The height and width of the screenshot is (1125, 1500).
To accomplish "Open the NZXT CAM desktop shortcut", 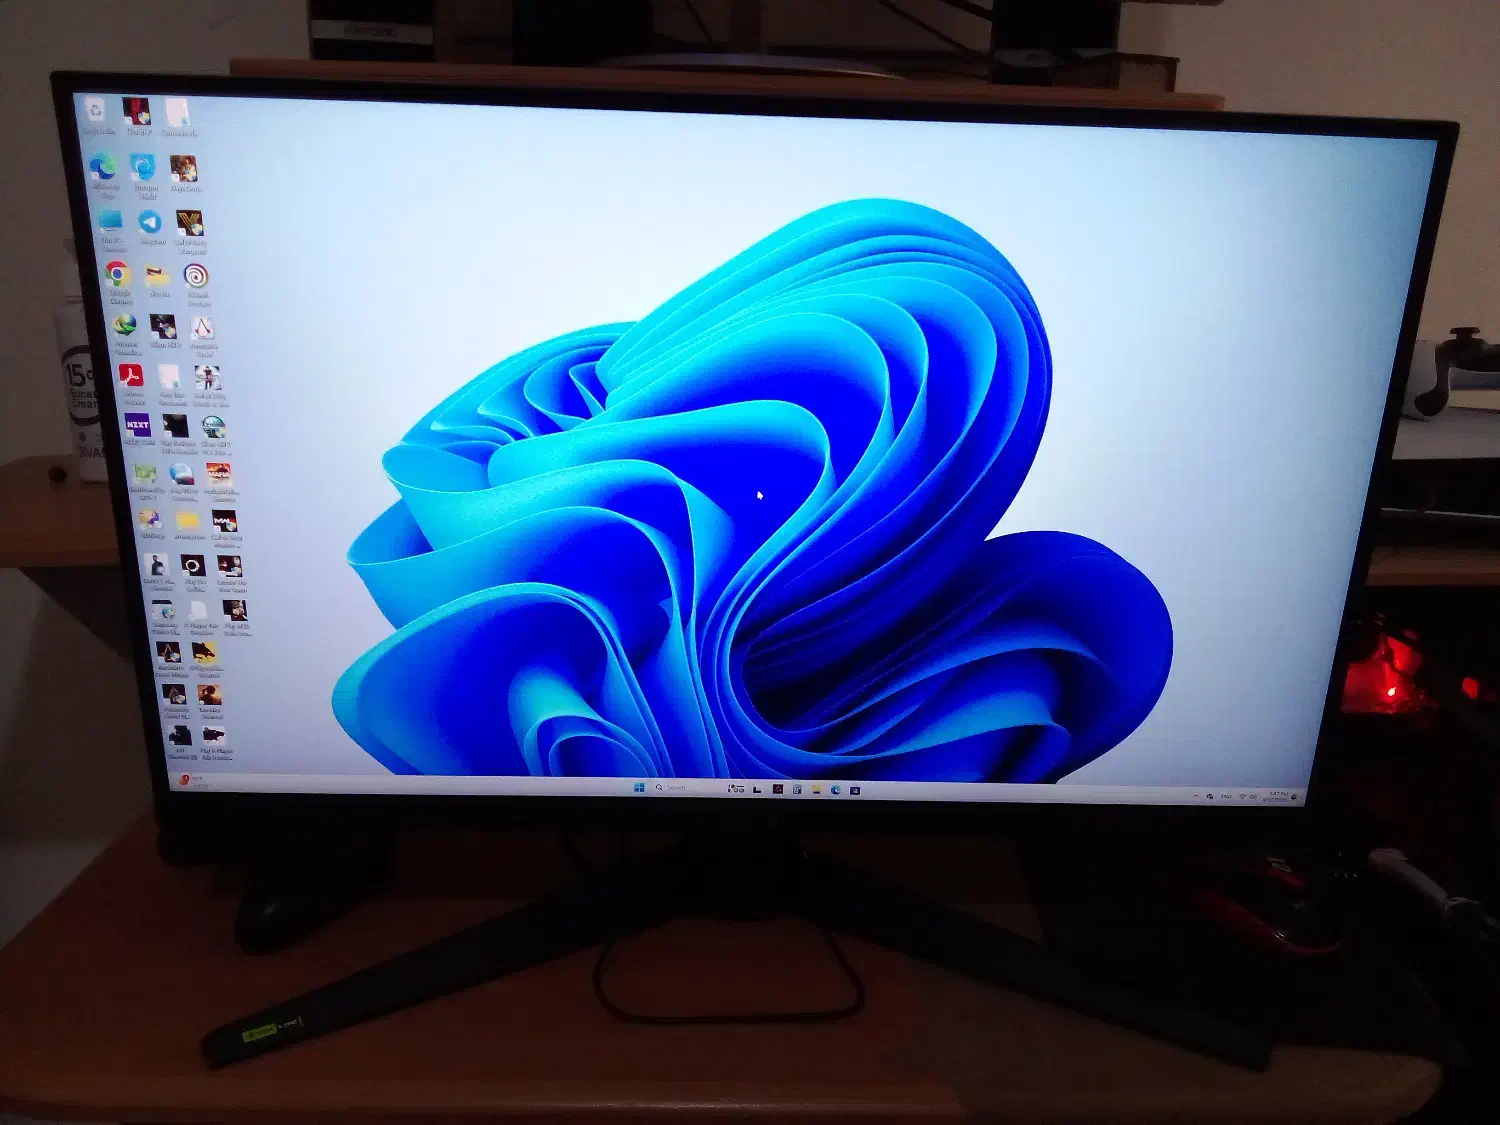I will click(138, 428).
